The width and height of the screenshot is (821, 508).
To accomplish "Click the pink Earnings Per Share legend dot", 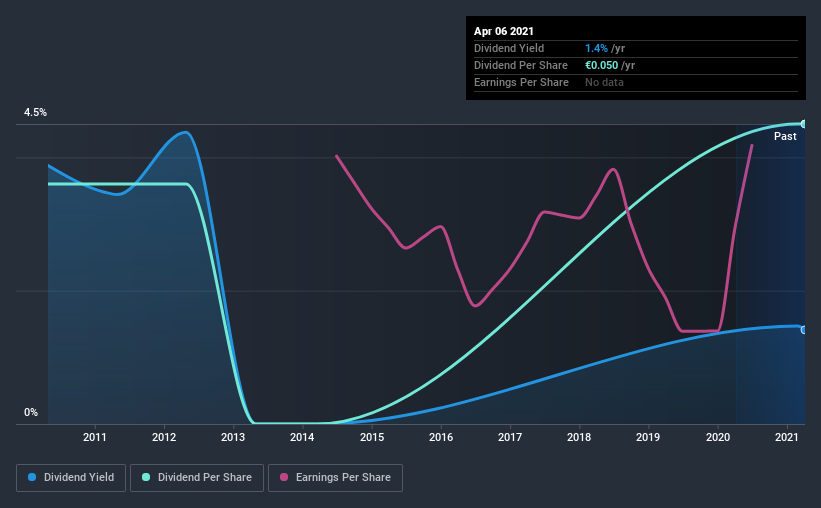I will (x=284, y=477).
